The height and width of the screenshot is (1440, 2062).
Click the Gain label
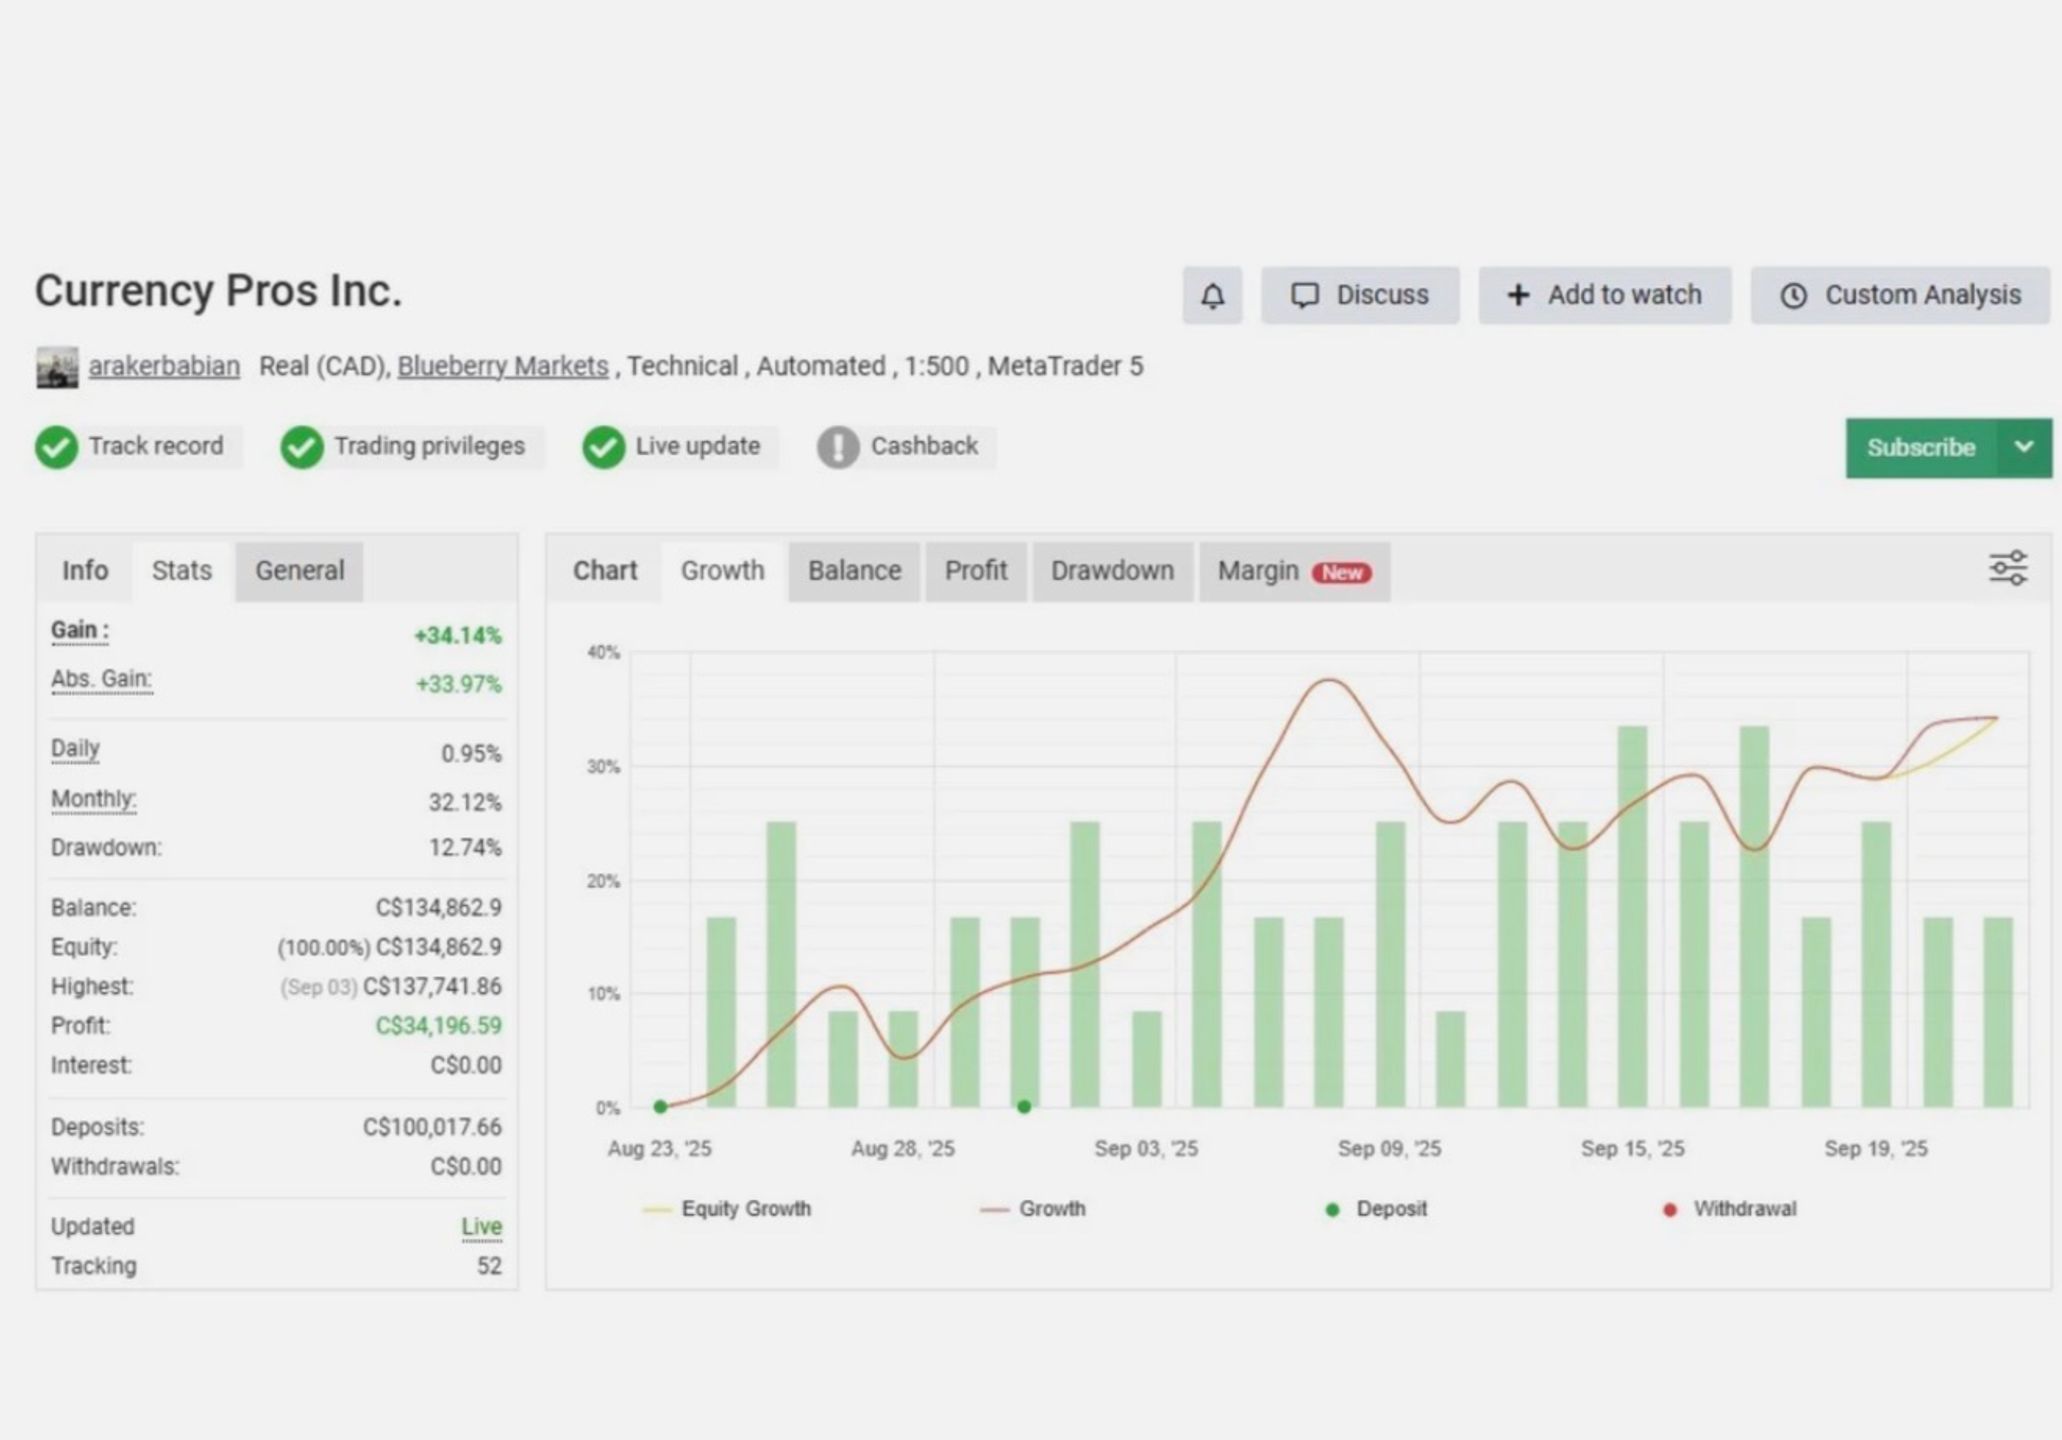point(80,631)
